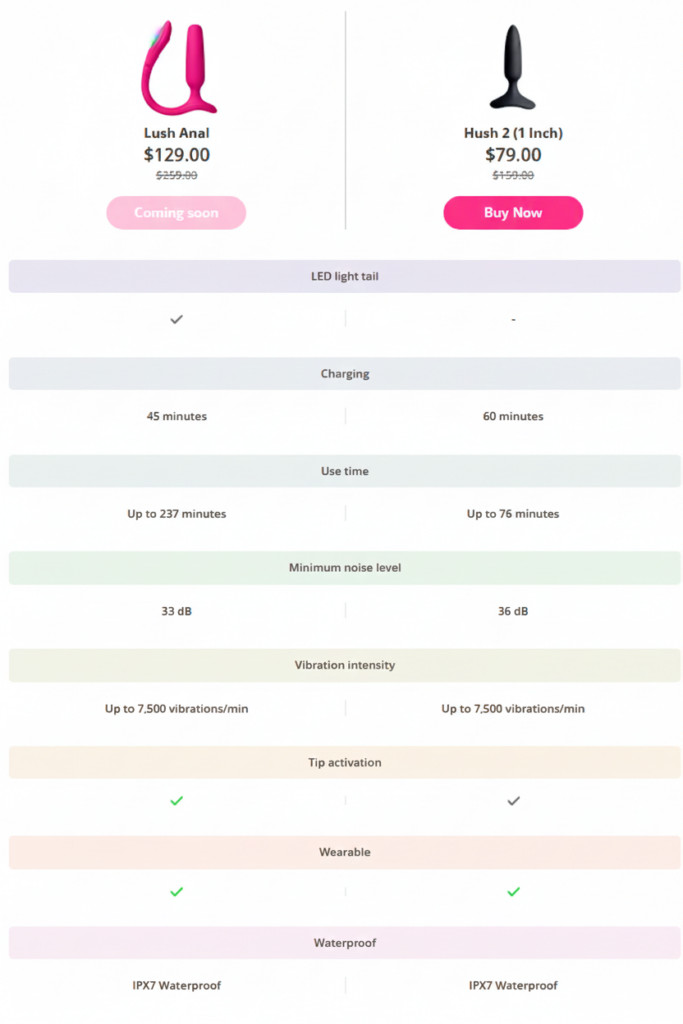Open the Lush Anal product title link
This screenshot has height=1024, width=683.
[x=177, y=133]
